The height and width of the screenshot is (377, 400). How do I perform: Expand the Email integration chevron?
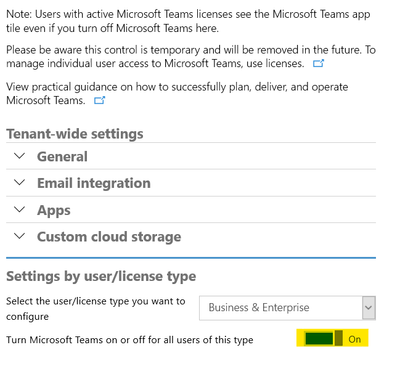coord(20,182)
